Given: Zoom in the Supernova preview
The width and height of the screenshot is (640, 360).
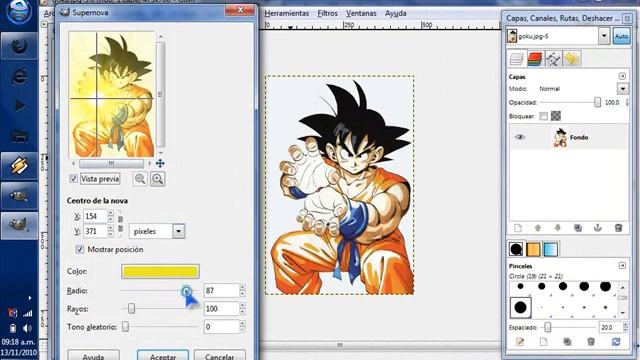Looking at the screenshot, I should coord(158,179).
